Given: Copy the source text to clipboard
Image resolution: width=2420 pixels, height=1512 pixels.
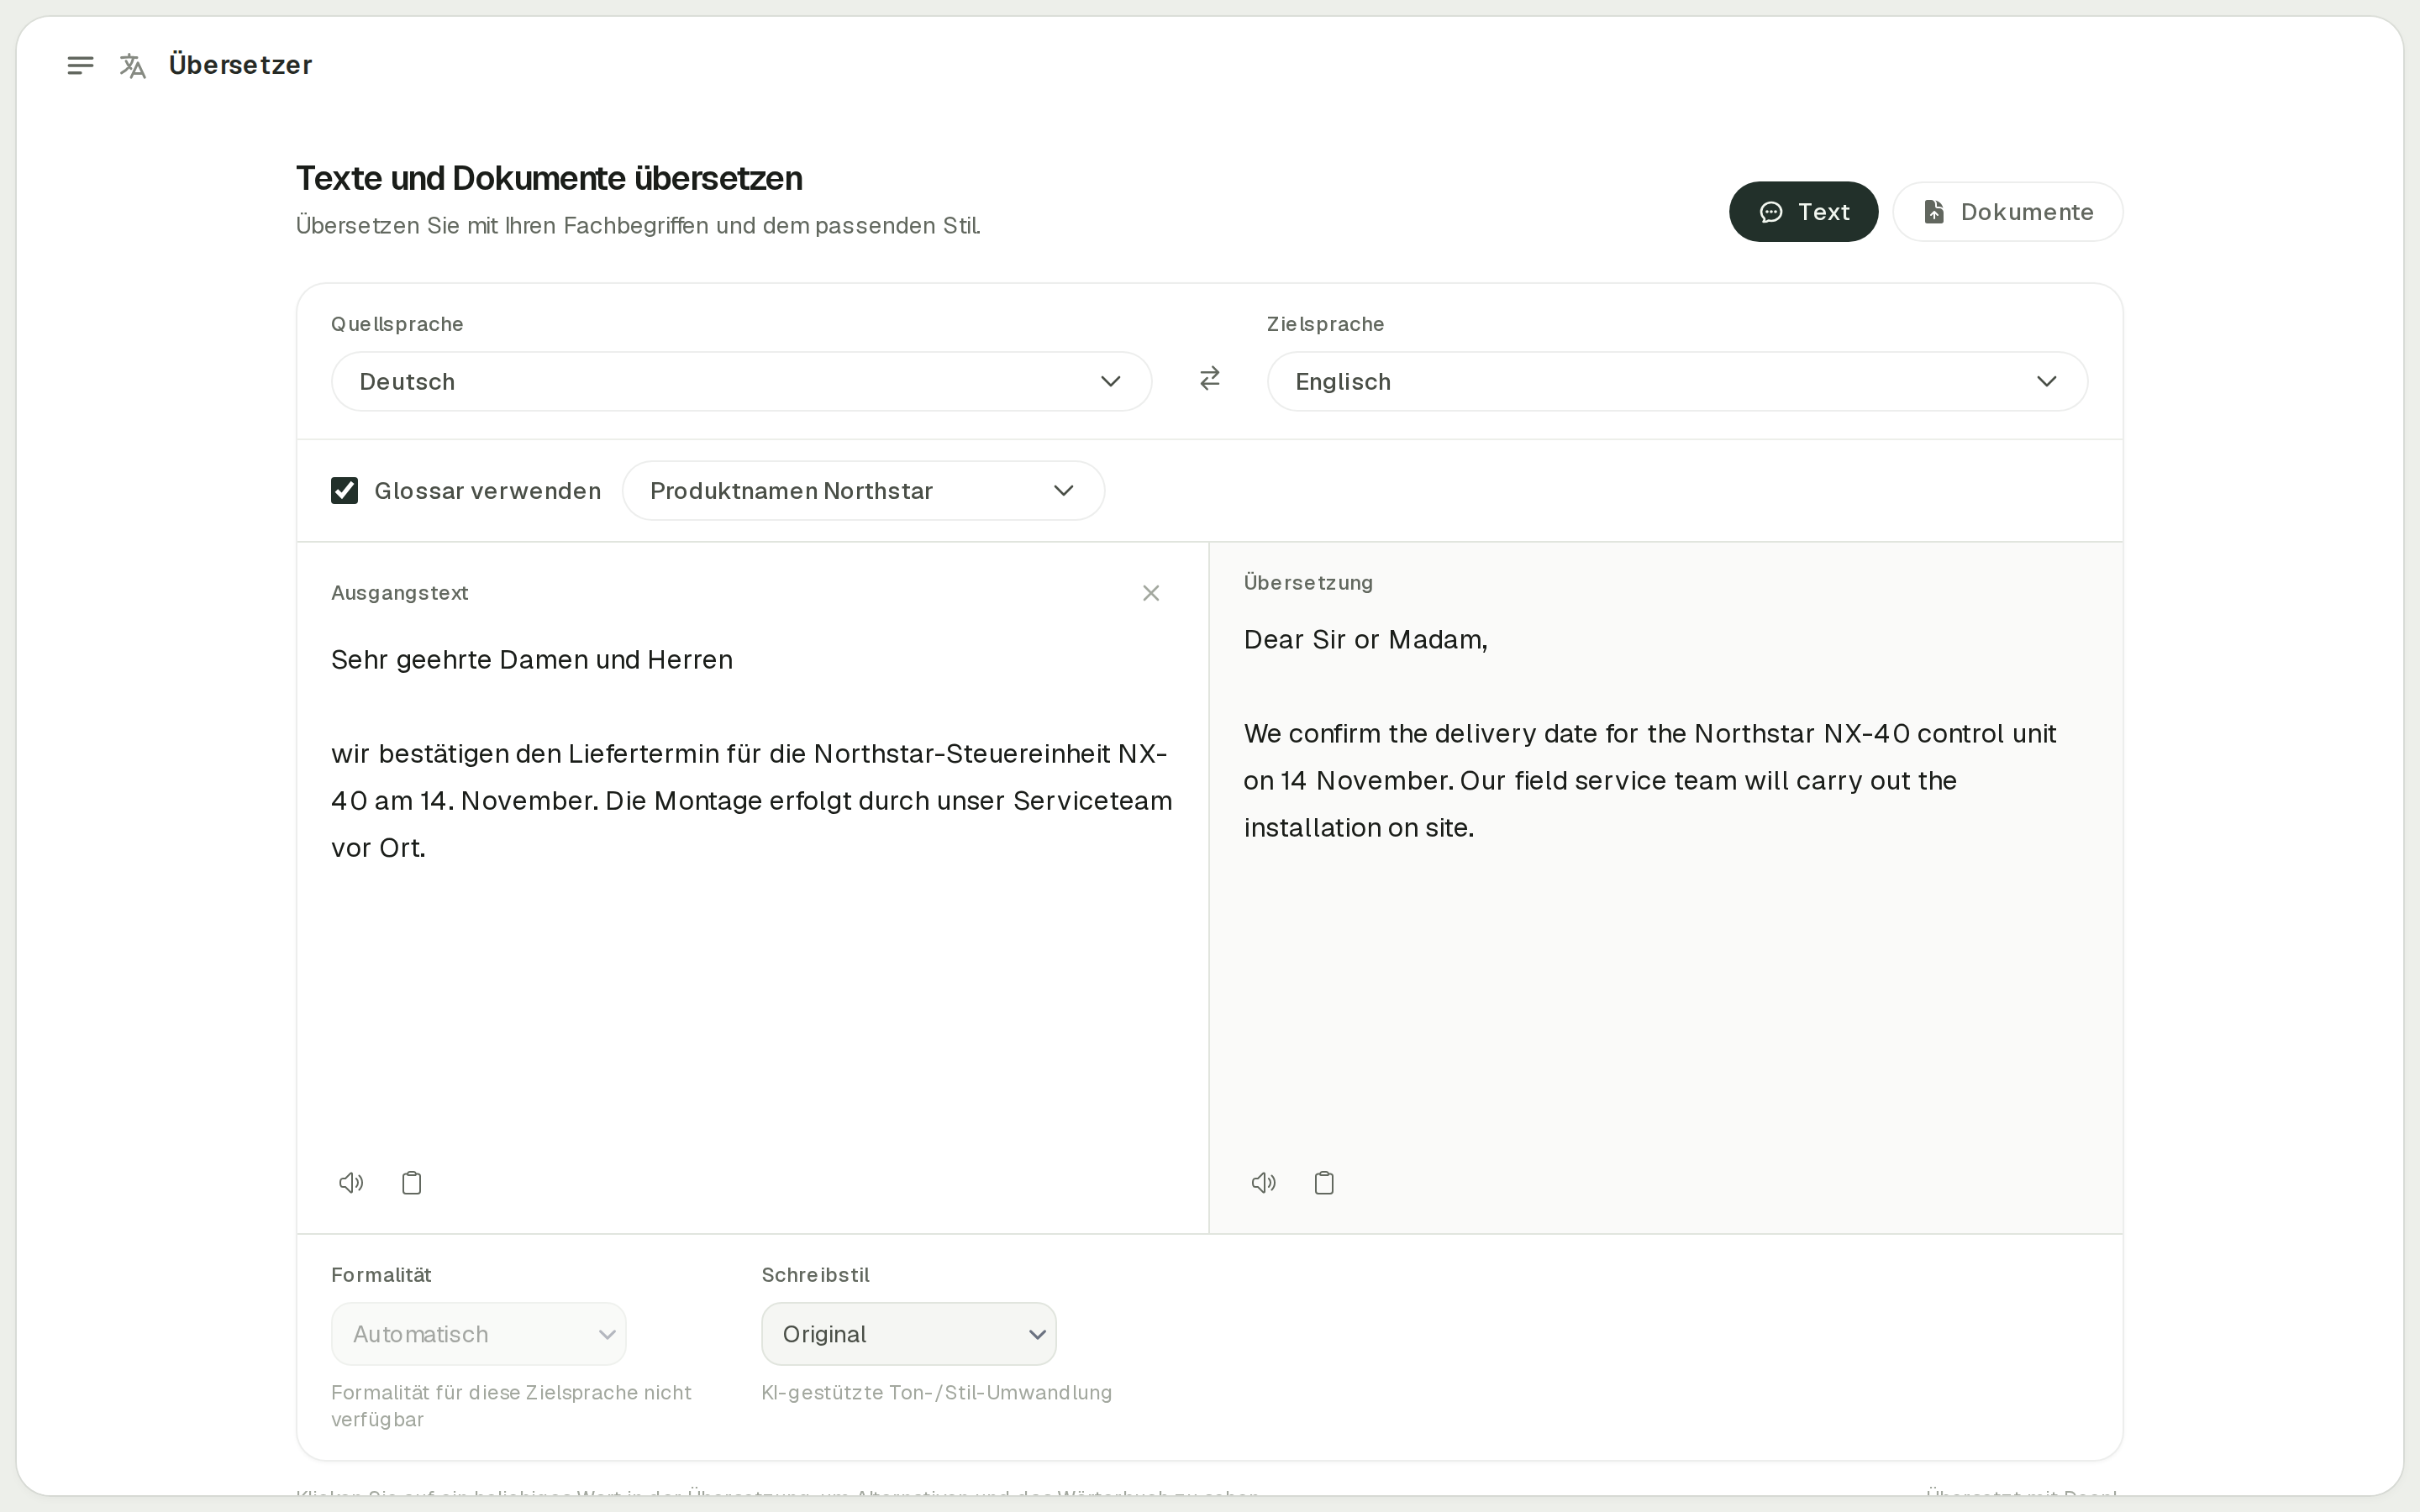Looking at the screenshot, I should pos(412,1183).
